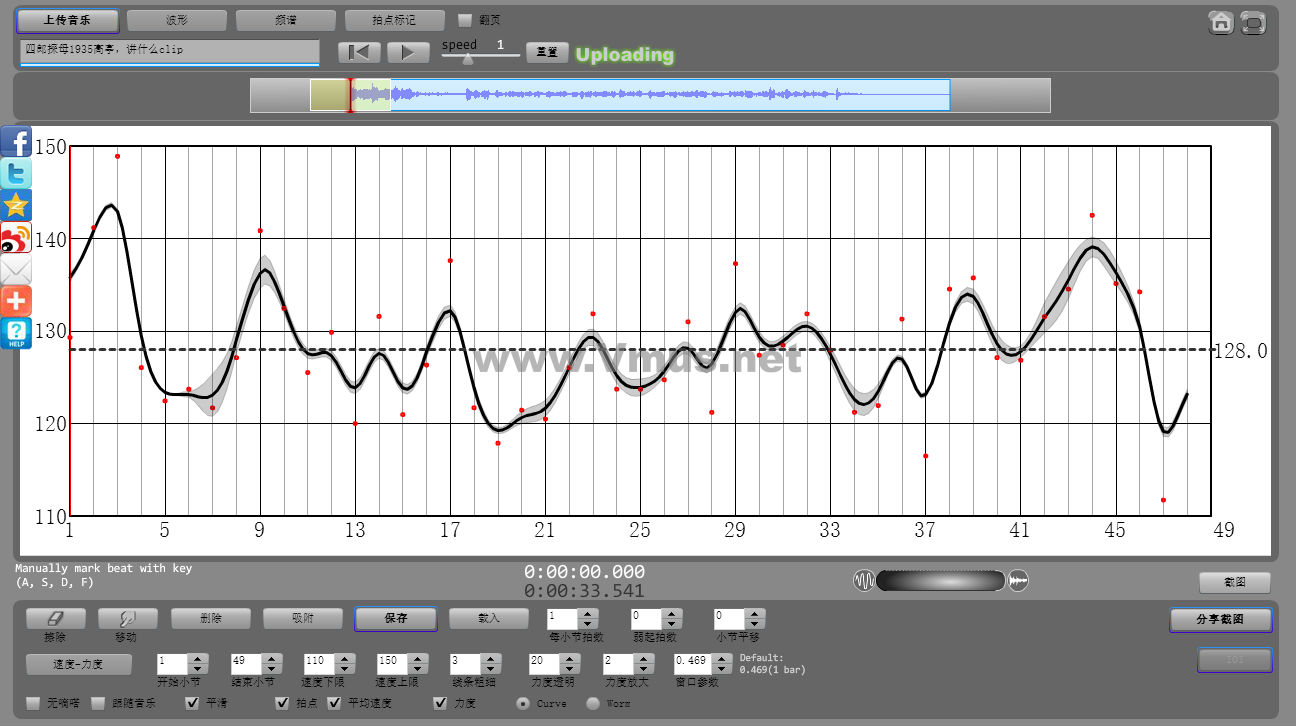Uncheck the 平滑 smoothing checkbox
1296x726 pixels.
pyautogui.click(x=193, y=703)
